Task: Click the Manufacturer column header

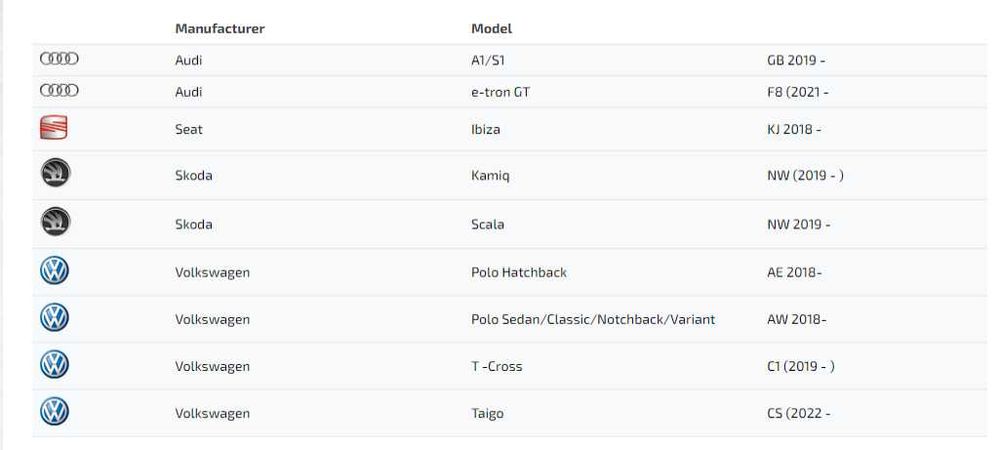Action: 219,29
